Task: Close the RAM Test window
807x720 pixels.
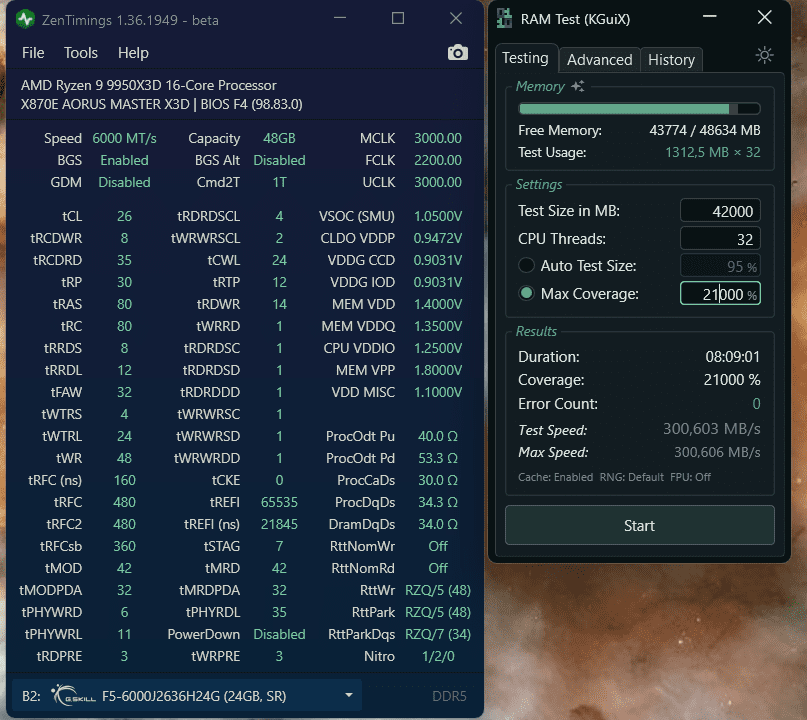Action: click(x=764, y=17)
